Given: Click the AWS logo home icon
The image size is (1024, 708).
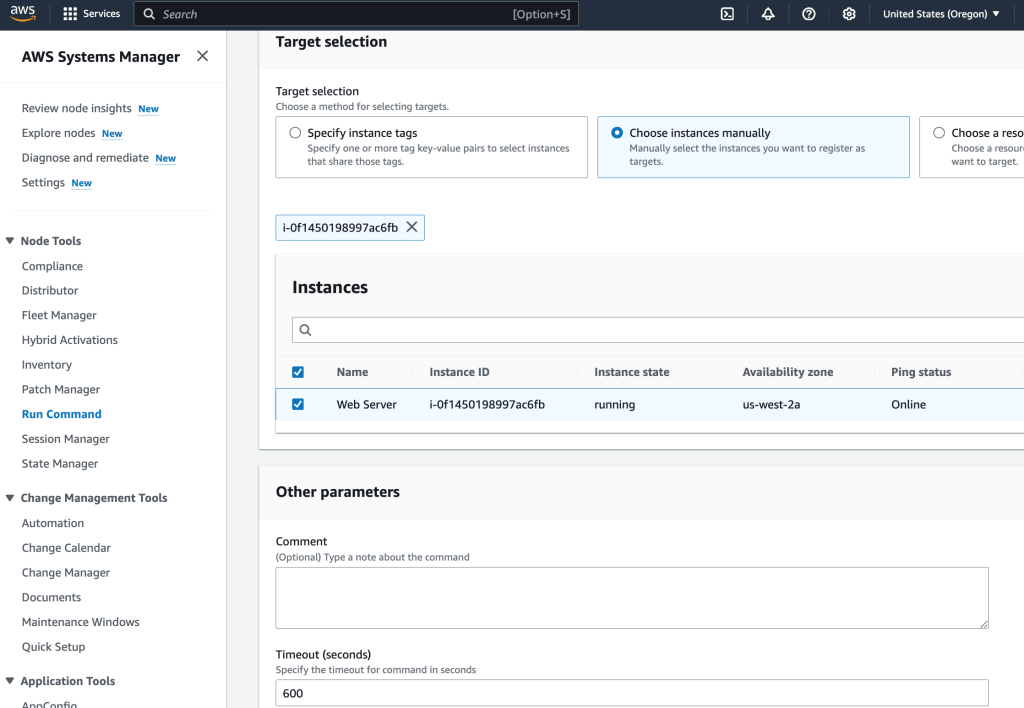Looking at the screenshot, I should (x=24, y=14).
